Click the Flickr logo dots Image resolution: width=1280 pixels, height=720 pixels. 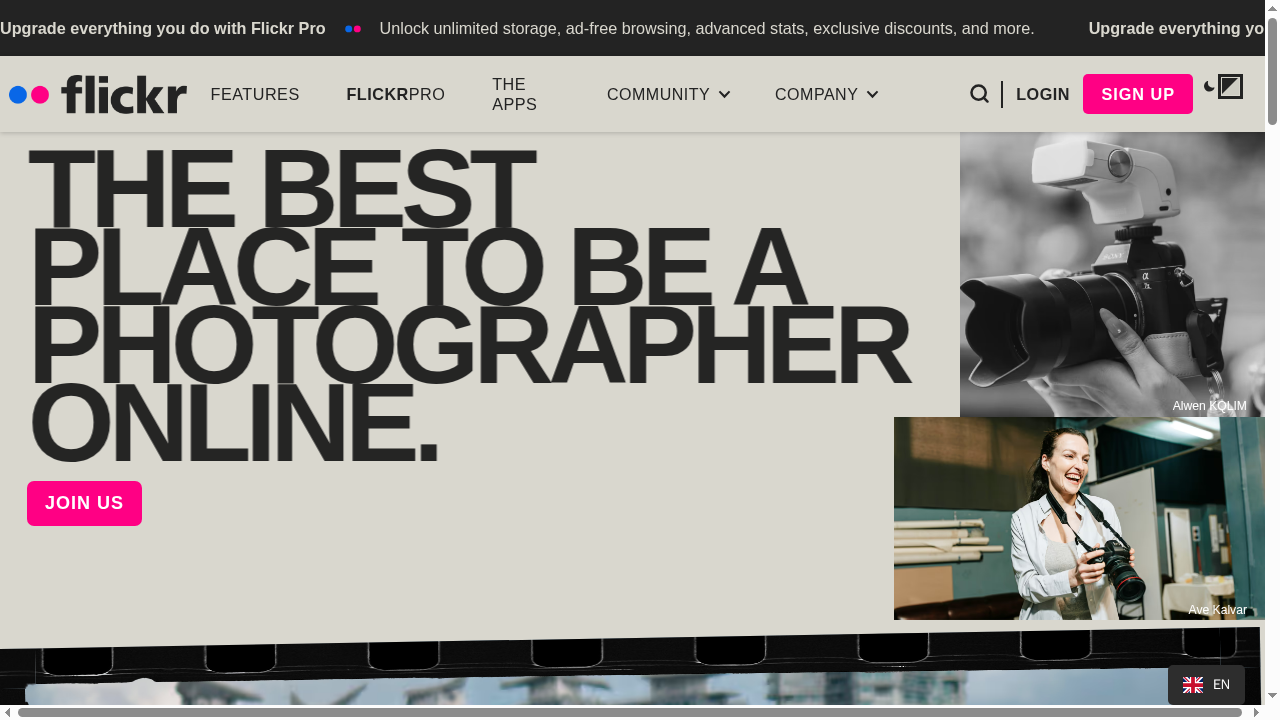tap(28, 94)
